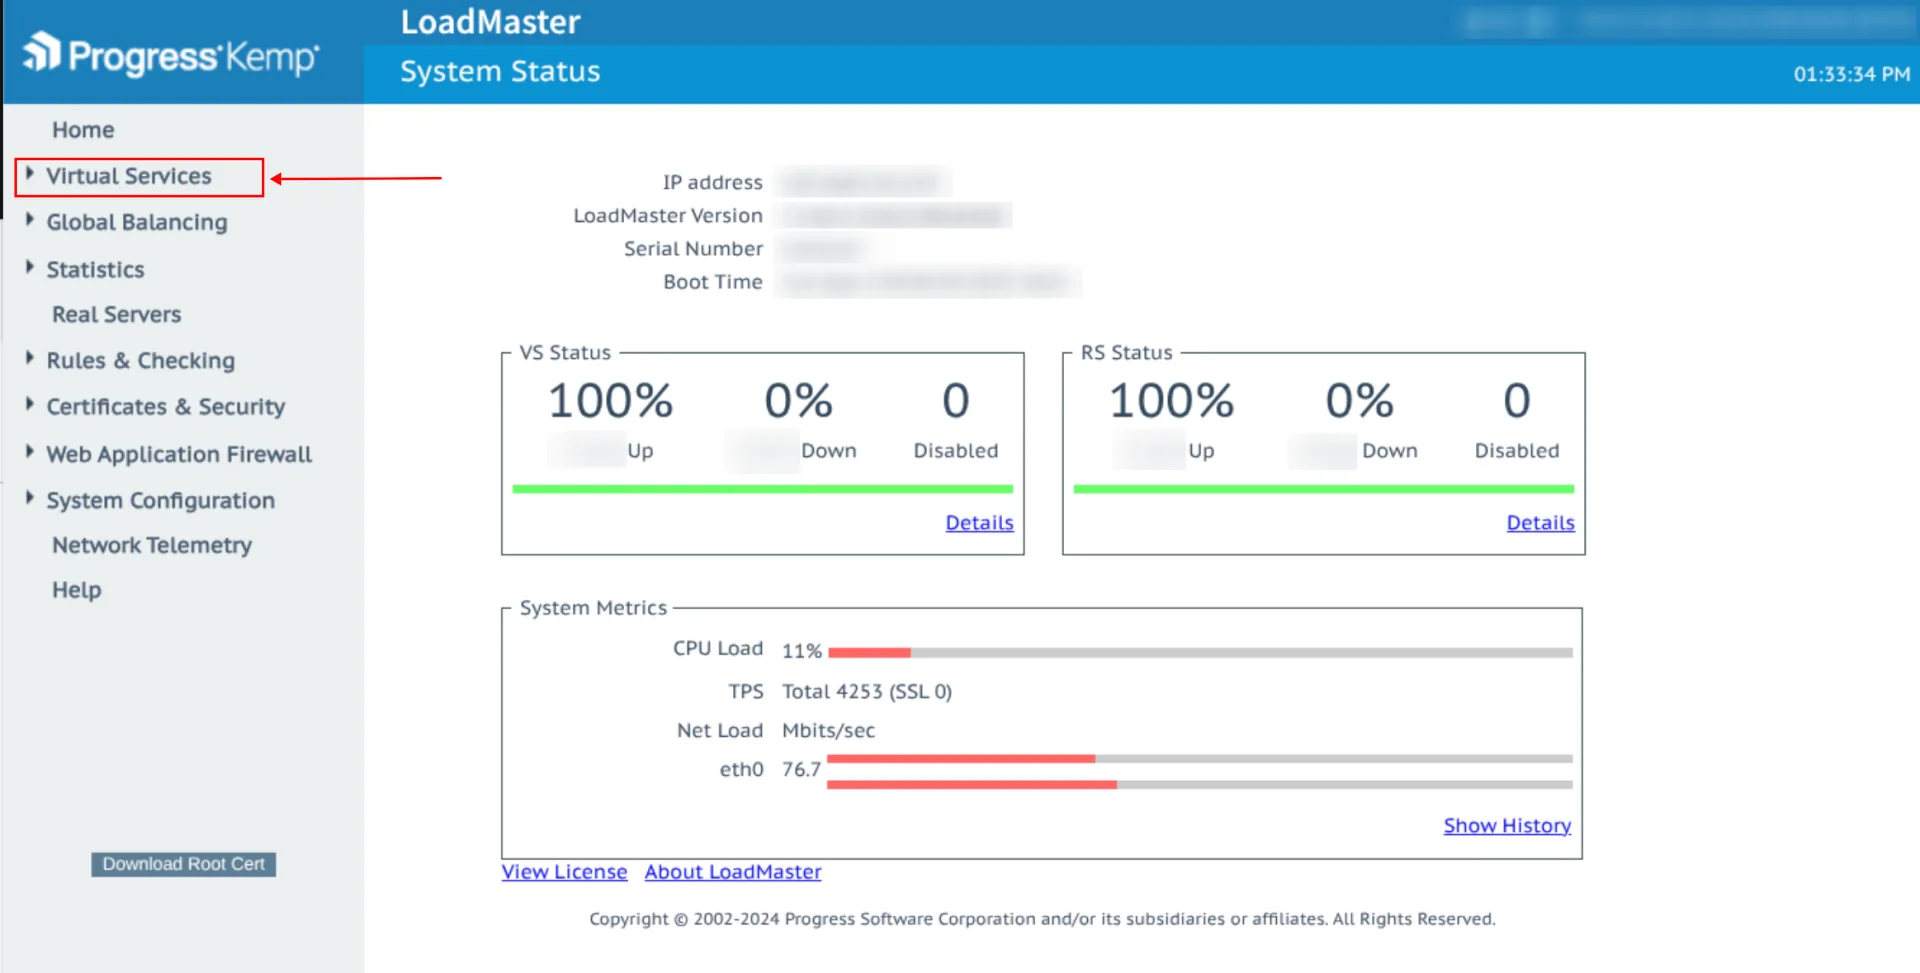Open Details link in VS Status

coord(979,523)
